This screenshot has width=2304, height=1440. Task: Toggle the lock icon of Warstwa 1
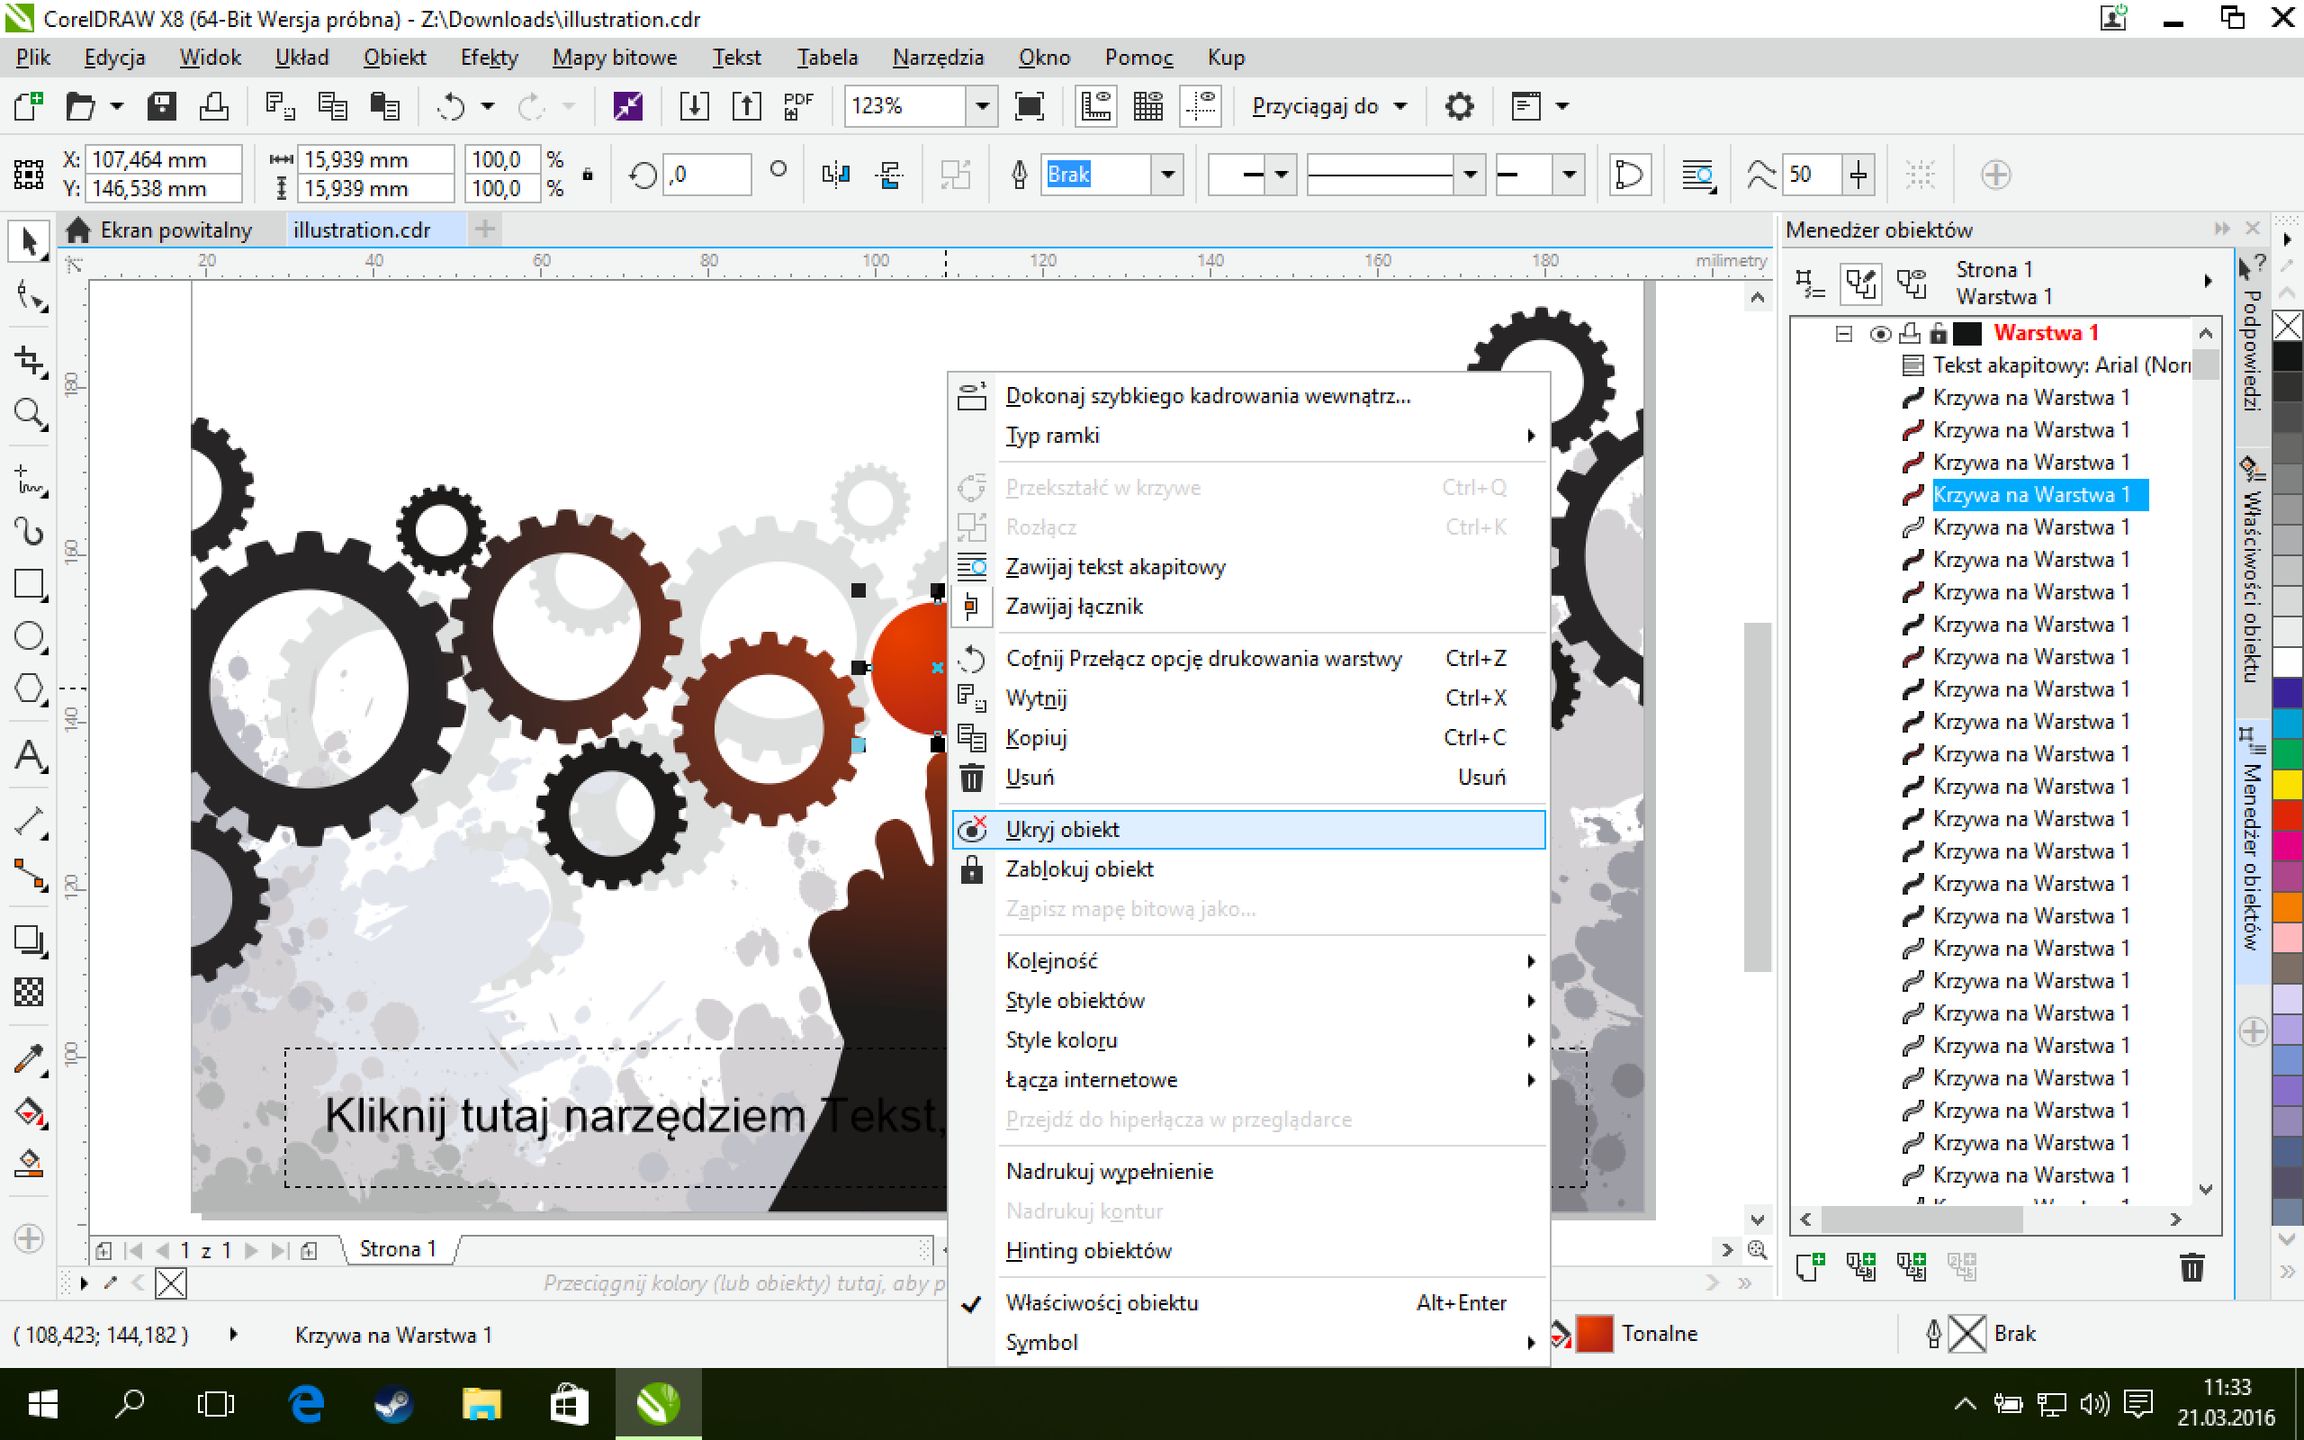[x=1938, y=333]
